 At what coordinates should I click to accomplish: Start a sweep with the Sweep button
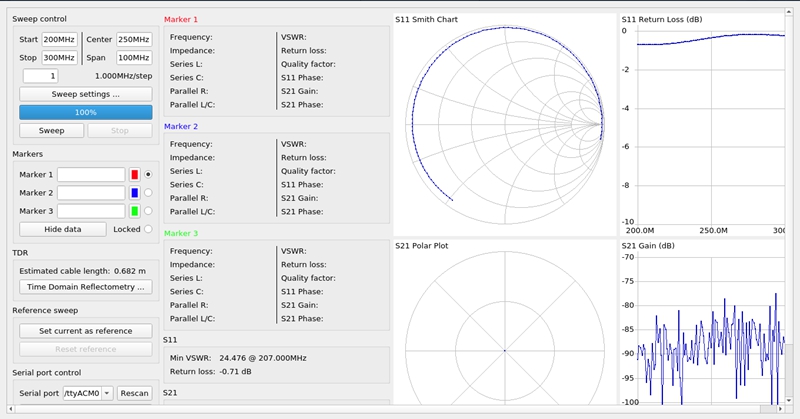(51, 130)
